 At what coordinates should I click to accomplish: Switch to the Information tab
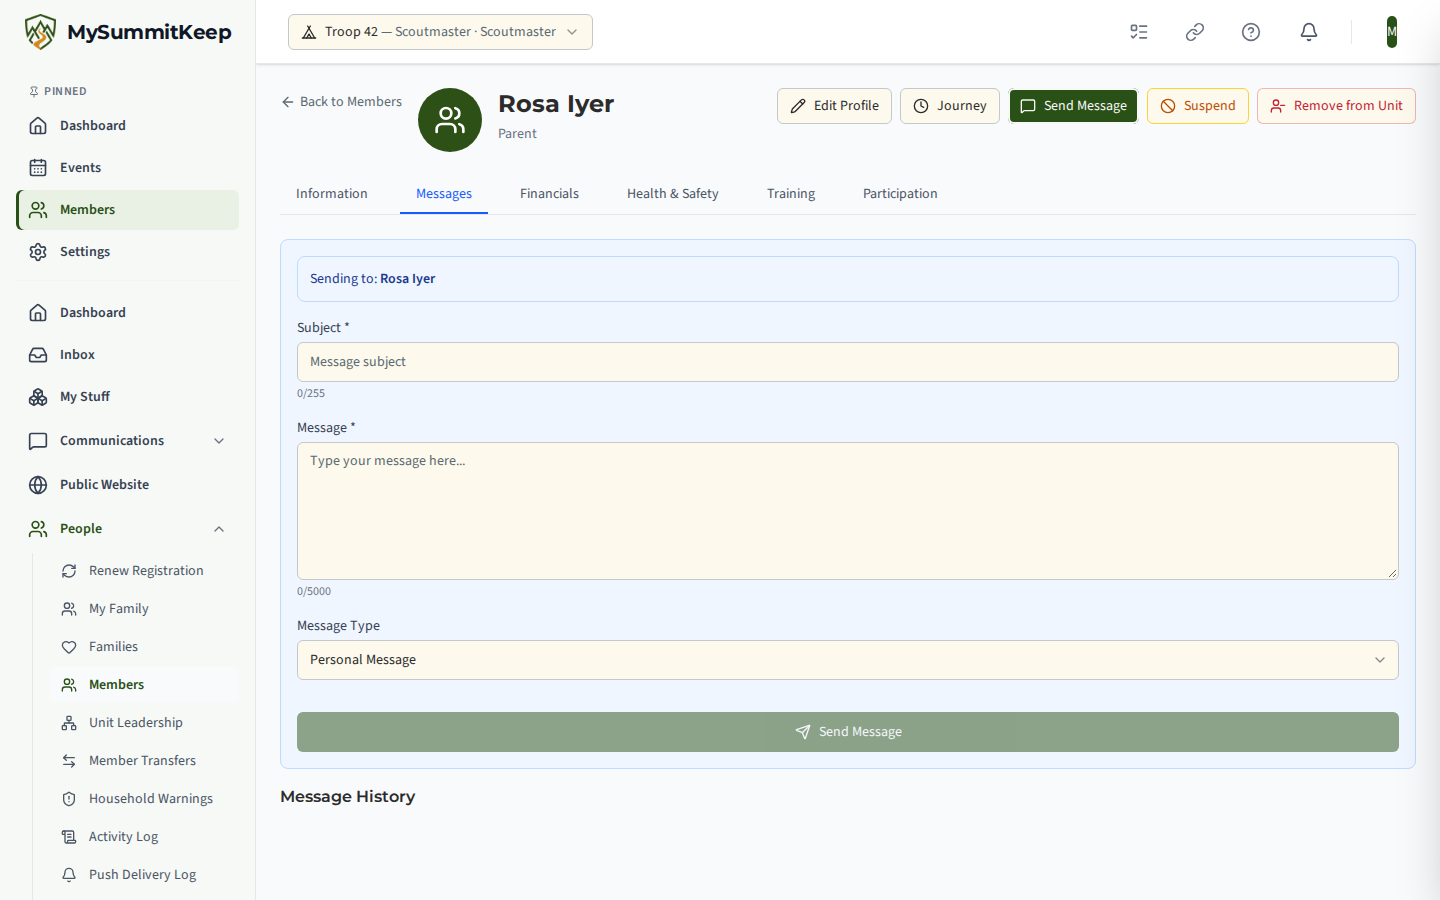[332, 194]
